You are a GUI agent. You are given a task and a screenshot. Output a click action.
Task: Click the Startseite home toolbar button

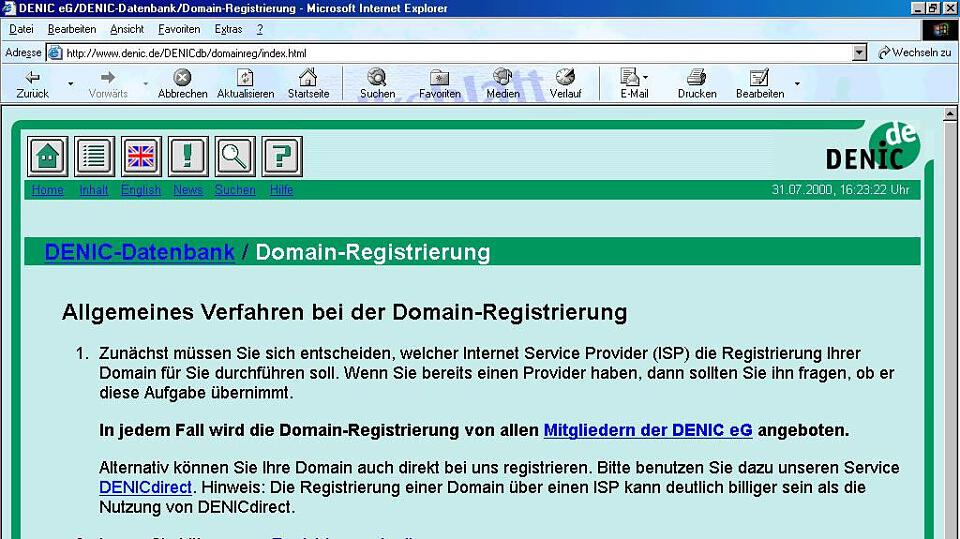pos(308,84)
